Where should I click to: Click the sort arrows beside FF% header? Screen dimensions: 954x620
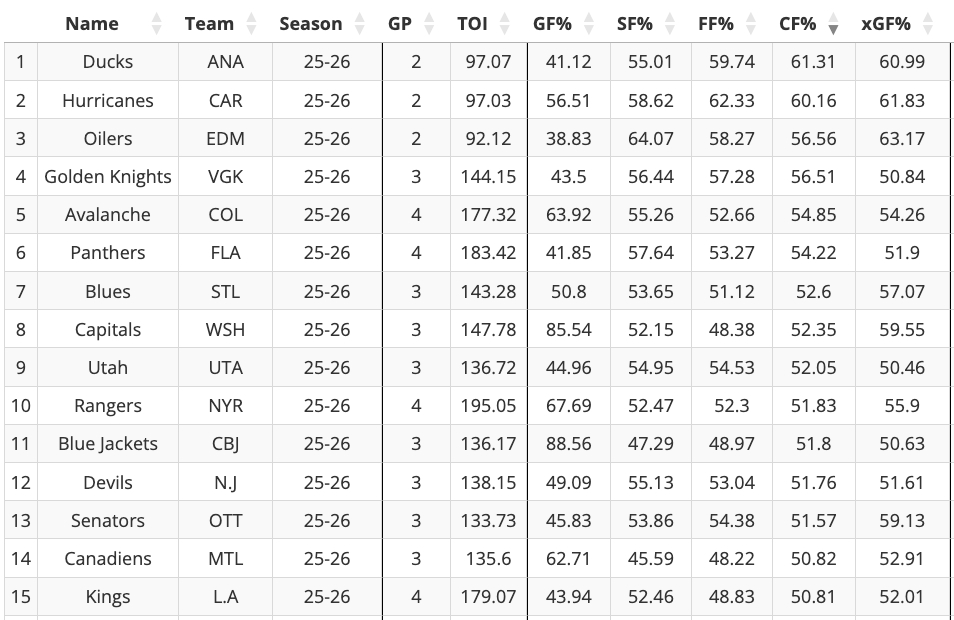(x=751, y=24)
